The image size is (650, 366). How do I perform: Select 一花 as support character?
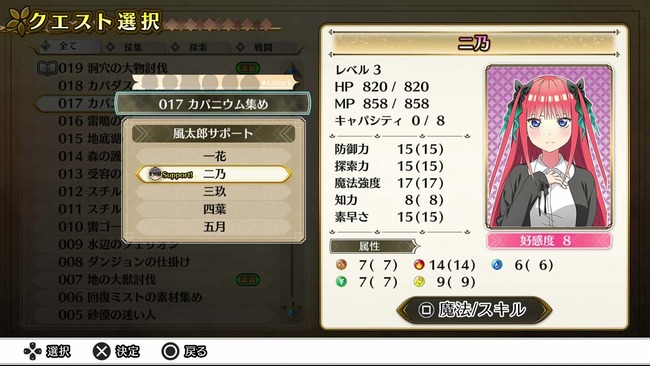point(213,156)
